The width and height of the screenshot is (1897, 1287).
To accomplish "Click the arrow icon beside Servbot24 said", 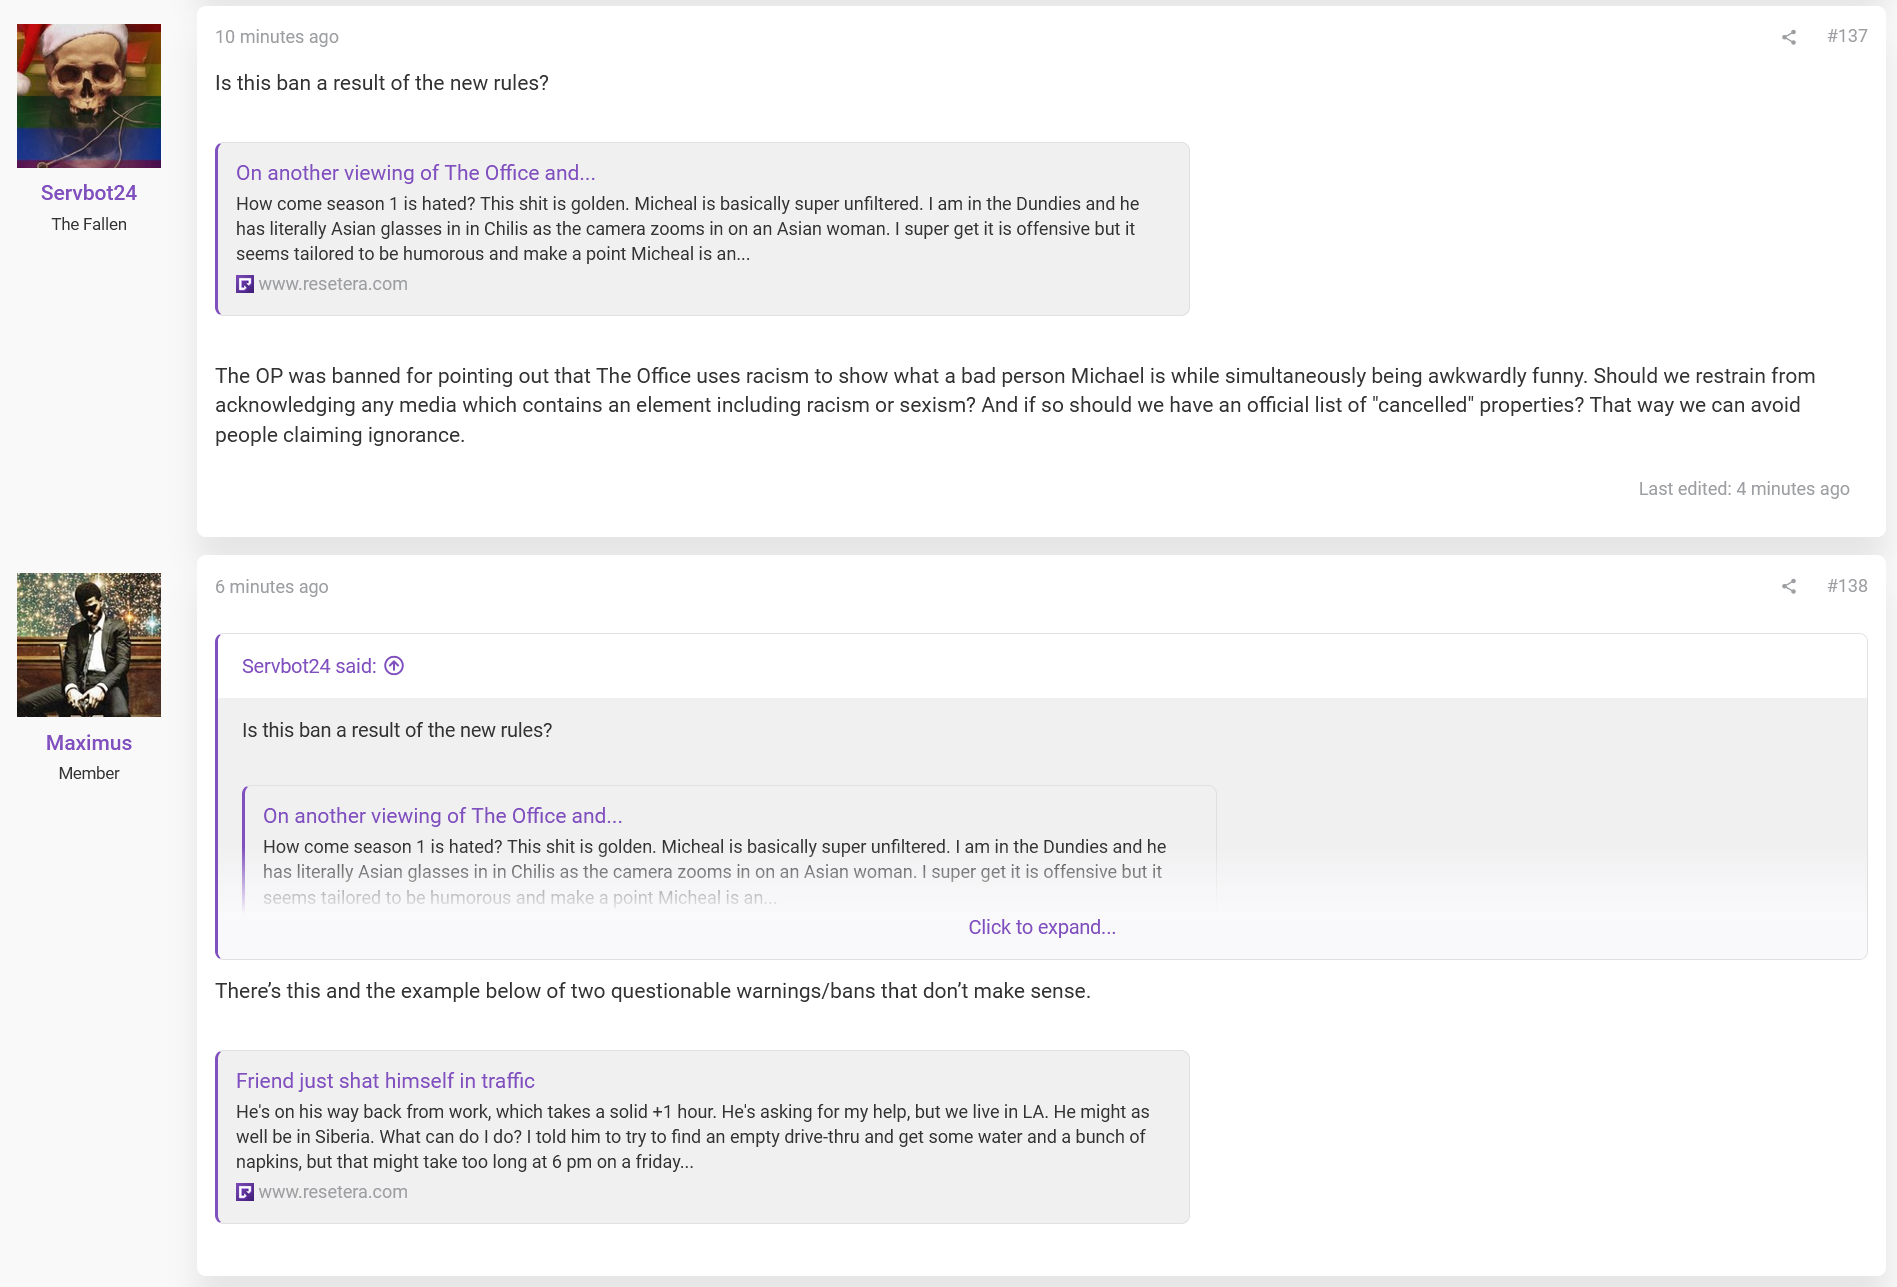I will [x=394, y=666].
